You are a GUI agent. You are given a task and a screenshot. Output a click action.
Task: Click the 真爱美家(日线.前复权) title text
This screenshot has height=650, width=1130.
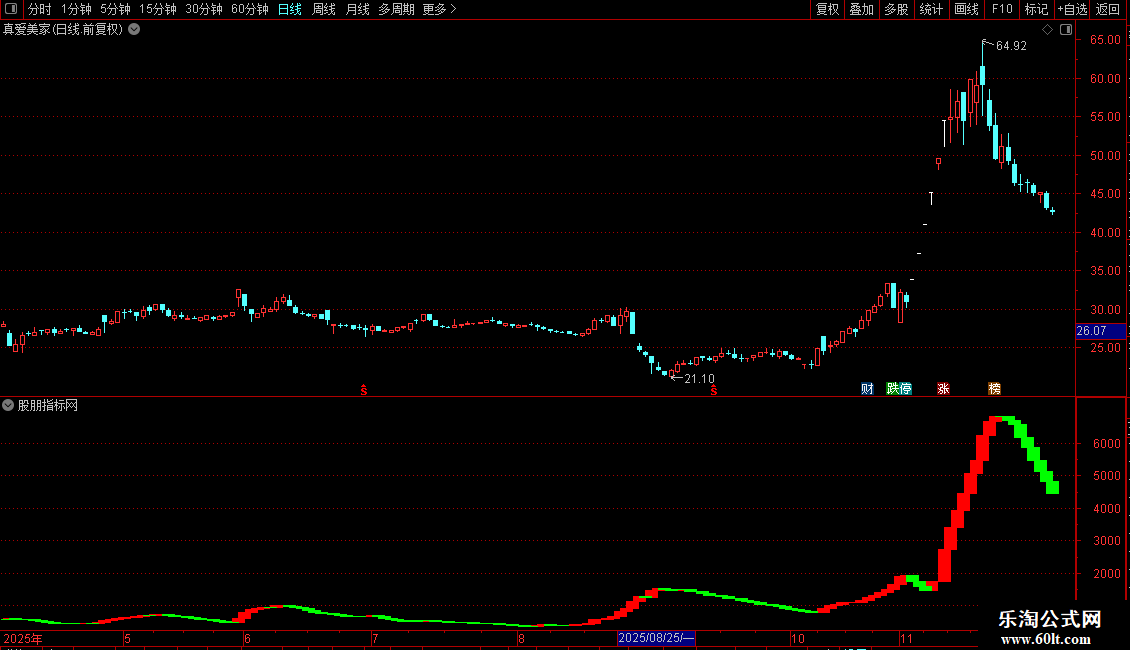(63, 30)
